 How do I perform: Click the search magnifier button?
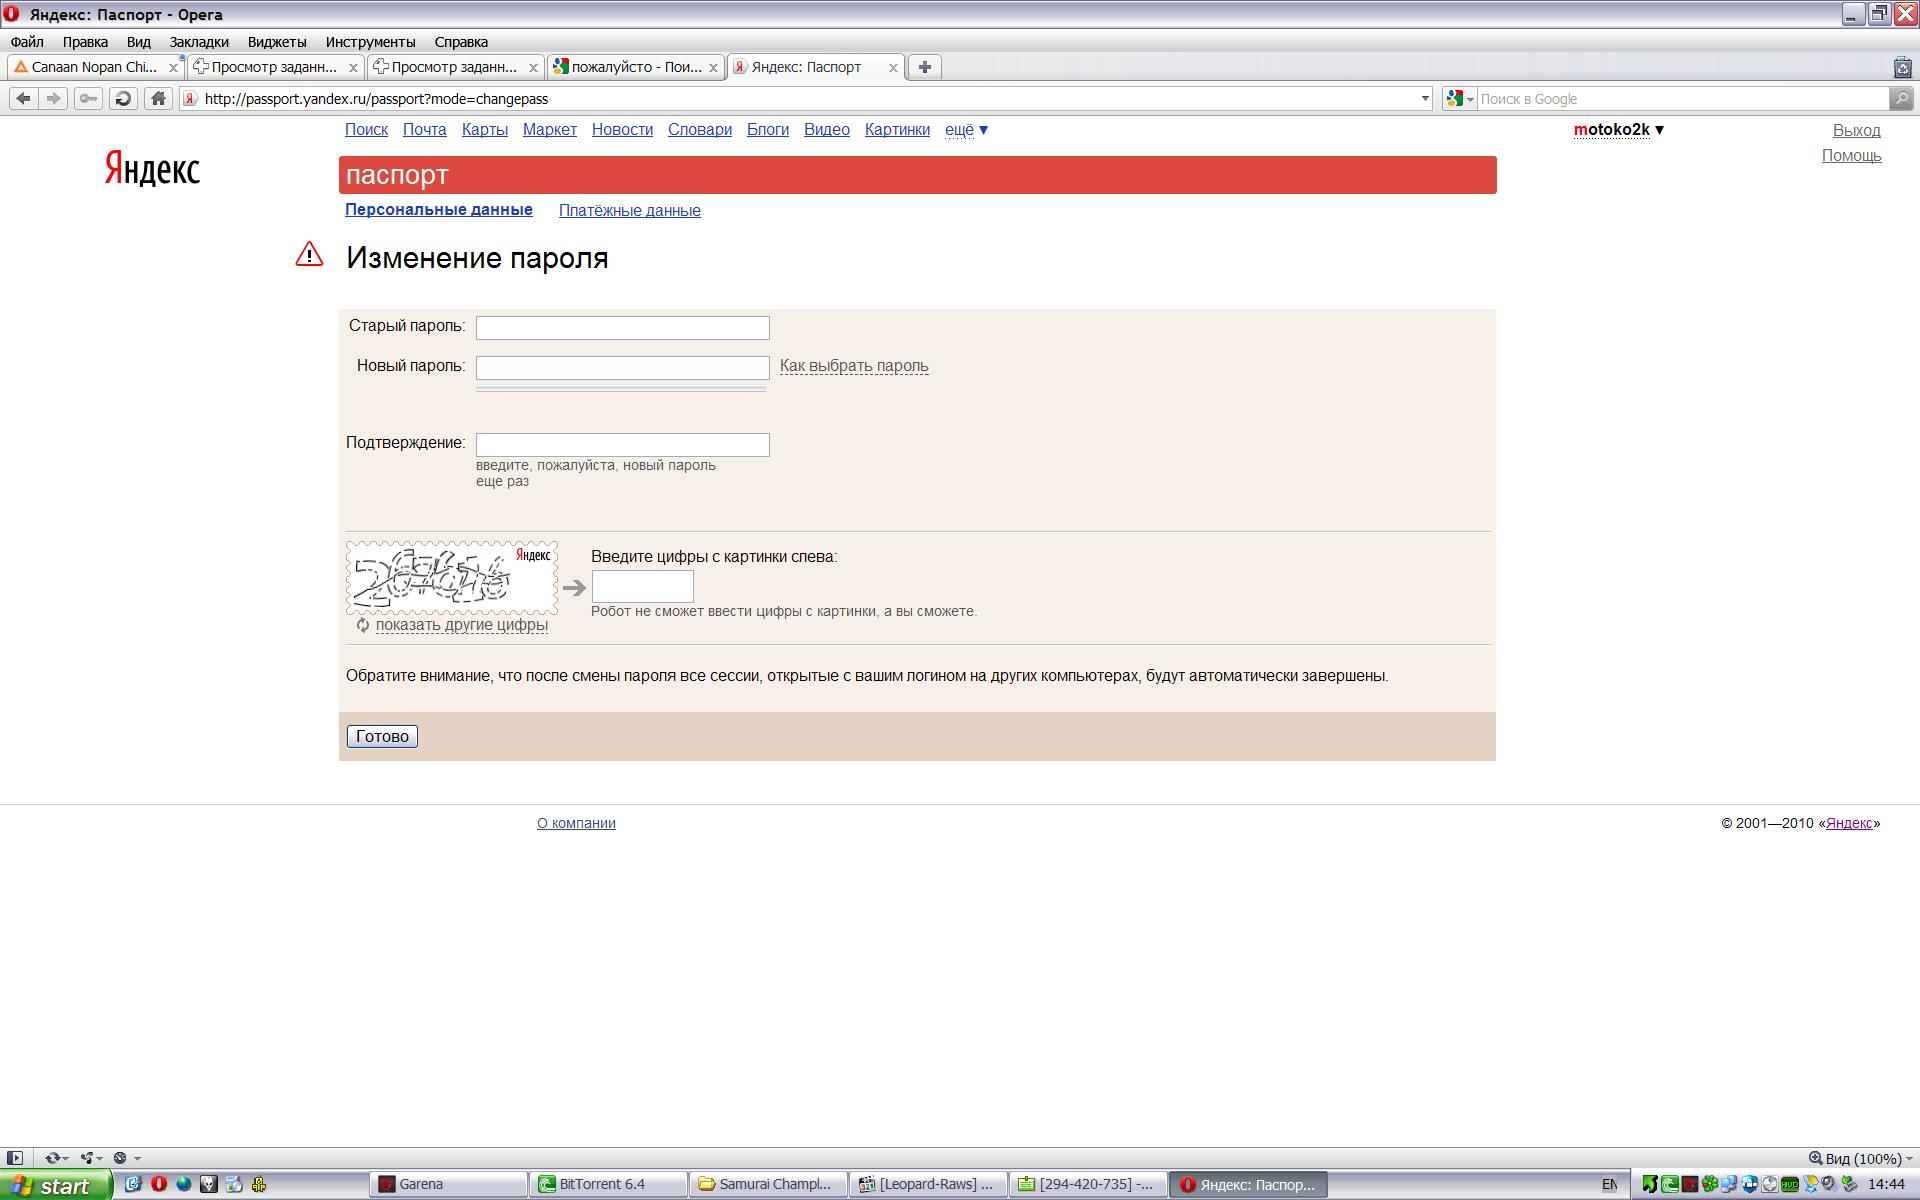(1901, 98)
